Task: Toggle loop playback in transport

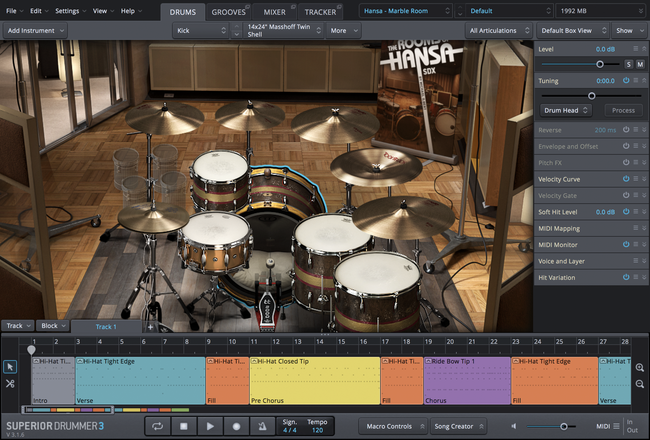Action: 157,426
